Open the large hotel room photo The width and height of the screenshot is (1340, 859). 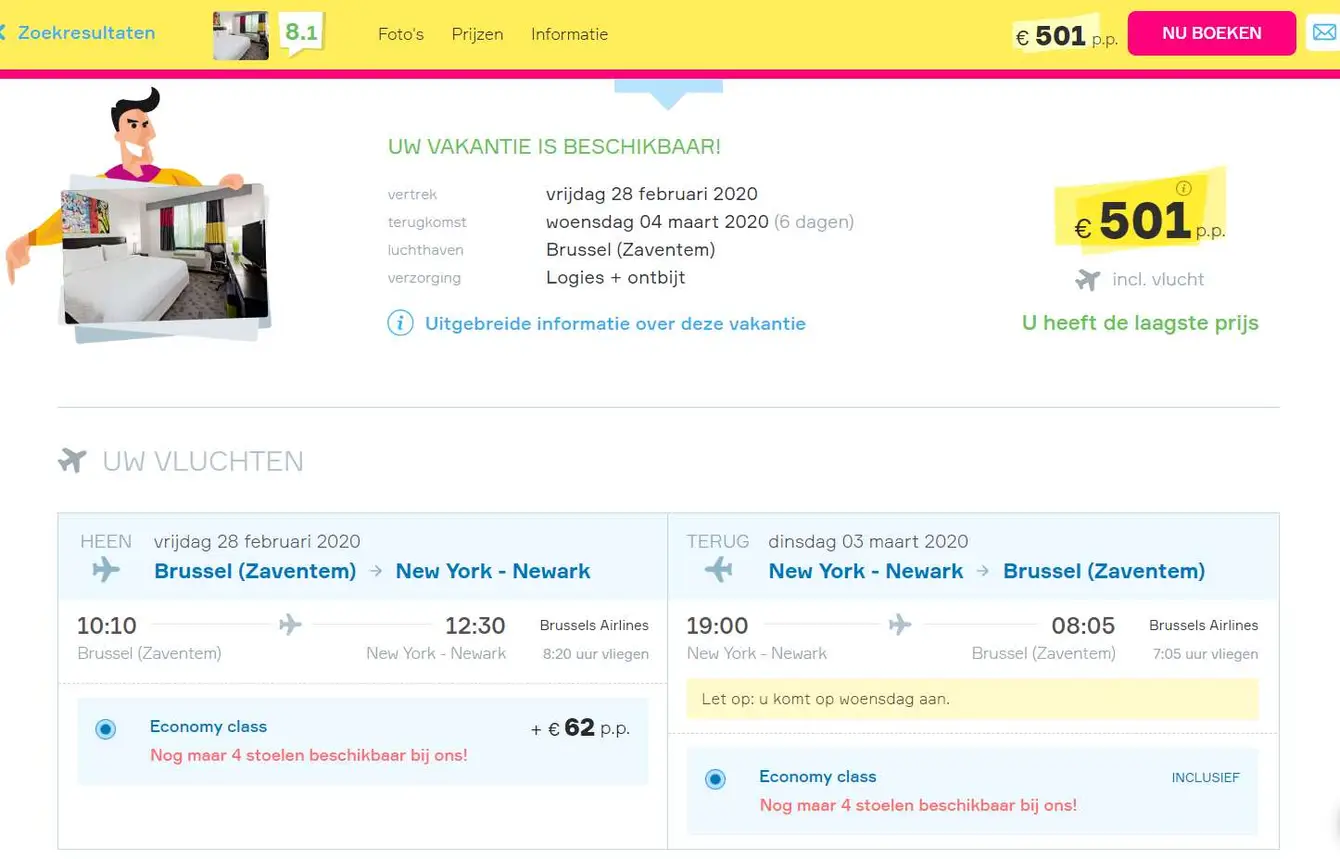(x=165, y=255)
